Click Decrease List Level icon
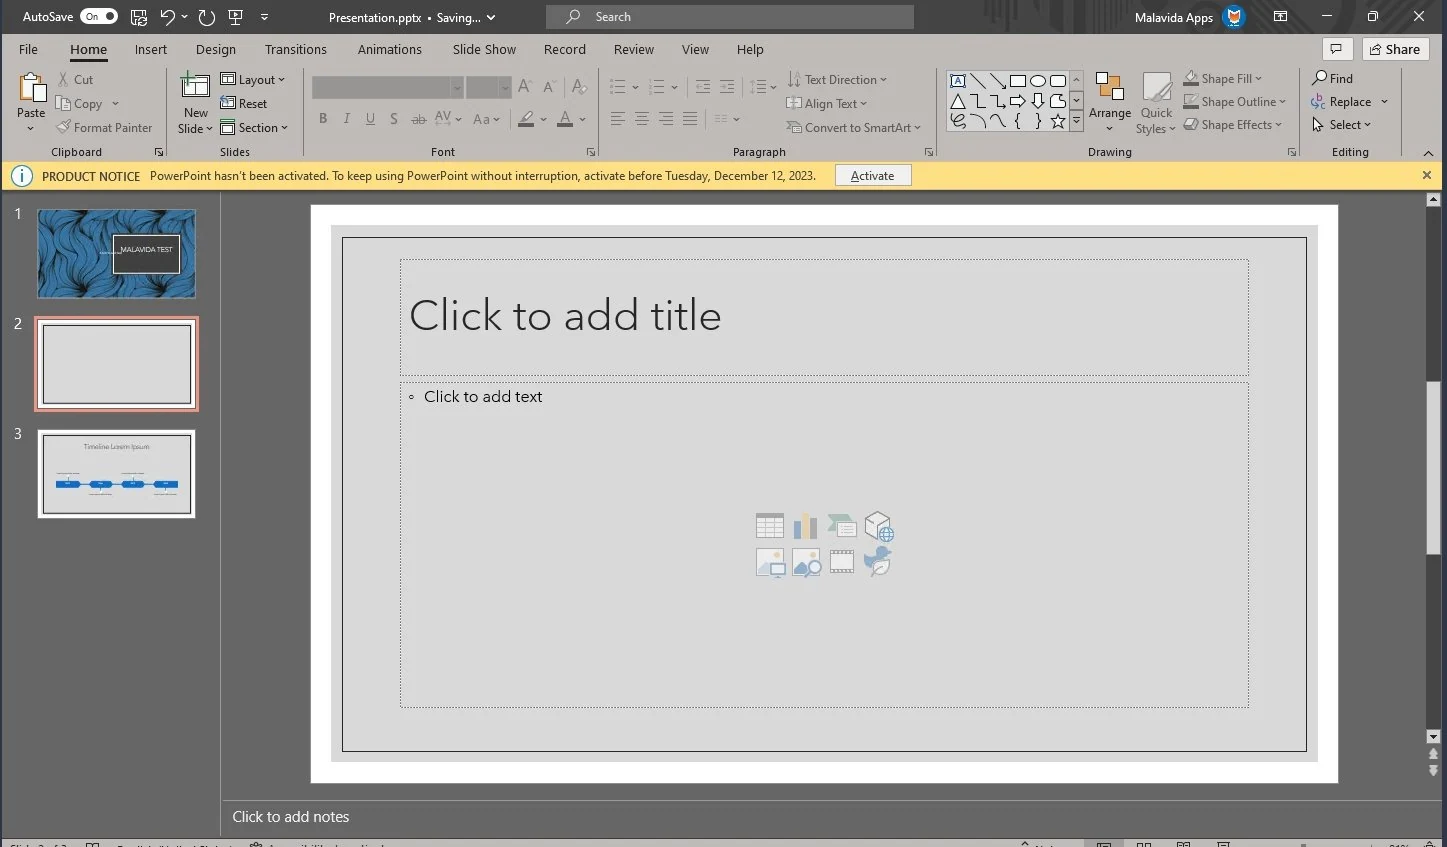1447x847 pixels. [703, 87]
